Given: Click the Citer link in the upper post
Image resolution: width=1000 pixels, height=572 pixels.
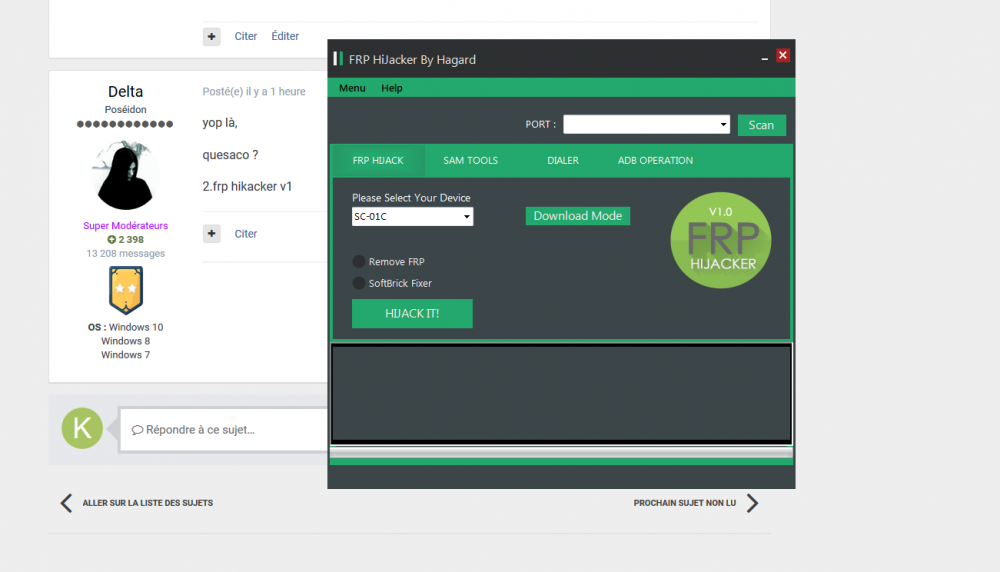Looking at the screenshot, I should click(x=246, y=36).
